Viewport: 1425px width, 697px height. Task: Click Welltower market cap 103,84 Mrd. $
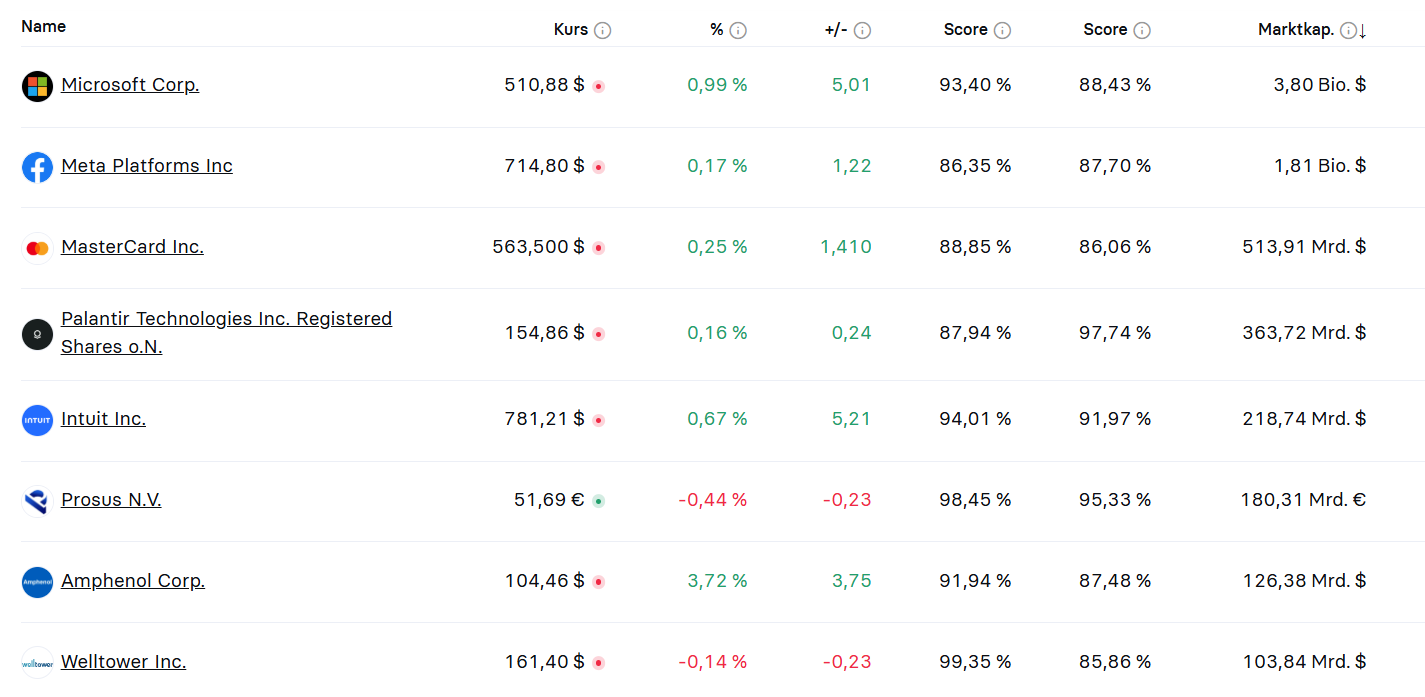click(1304, 661)
